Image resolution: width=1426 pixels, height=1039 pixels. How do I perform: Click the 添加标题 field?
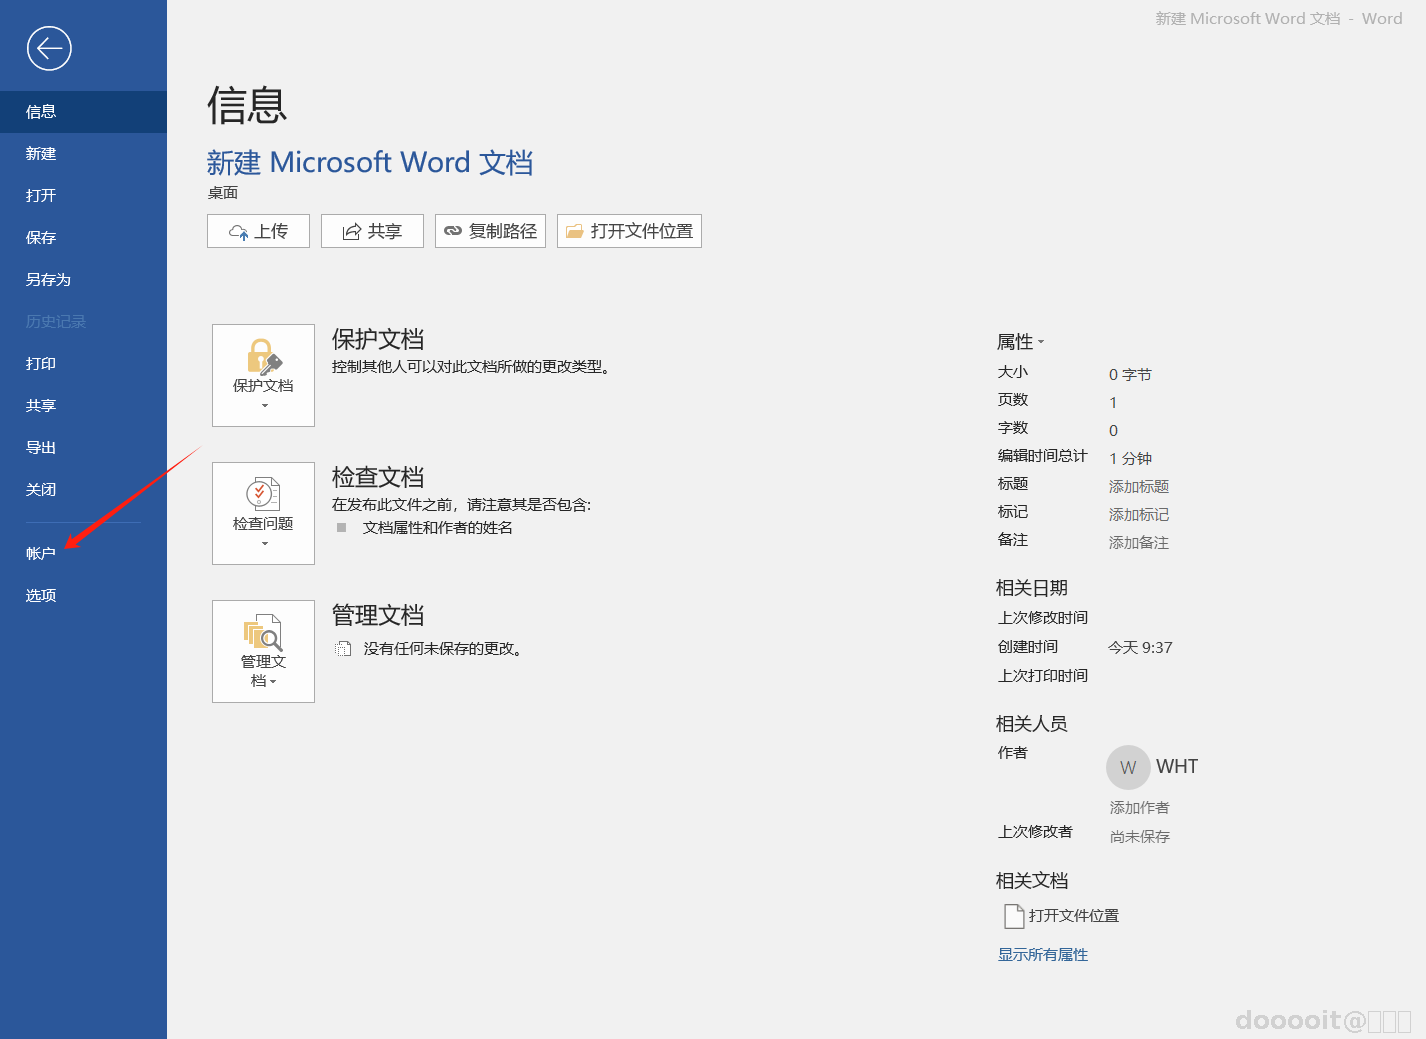tap(1139, 486)
